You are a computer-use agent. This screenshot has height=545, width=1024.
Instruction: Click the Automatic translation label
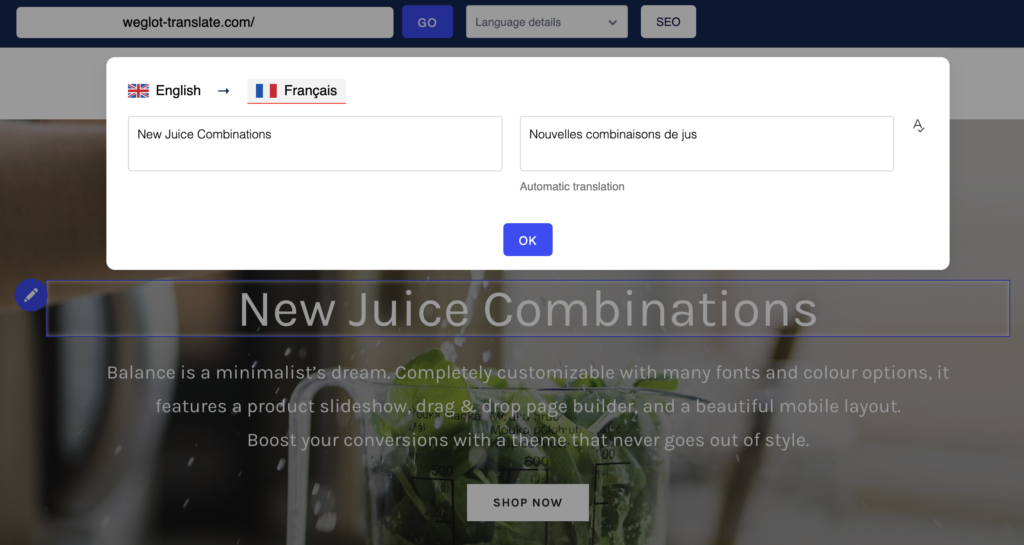[572, 187]
